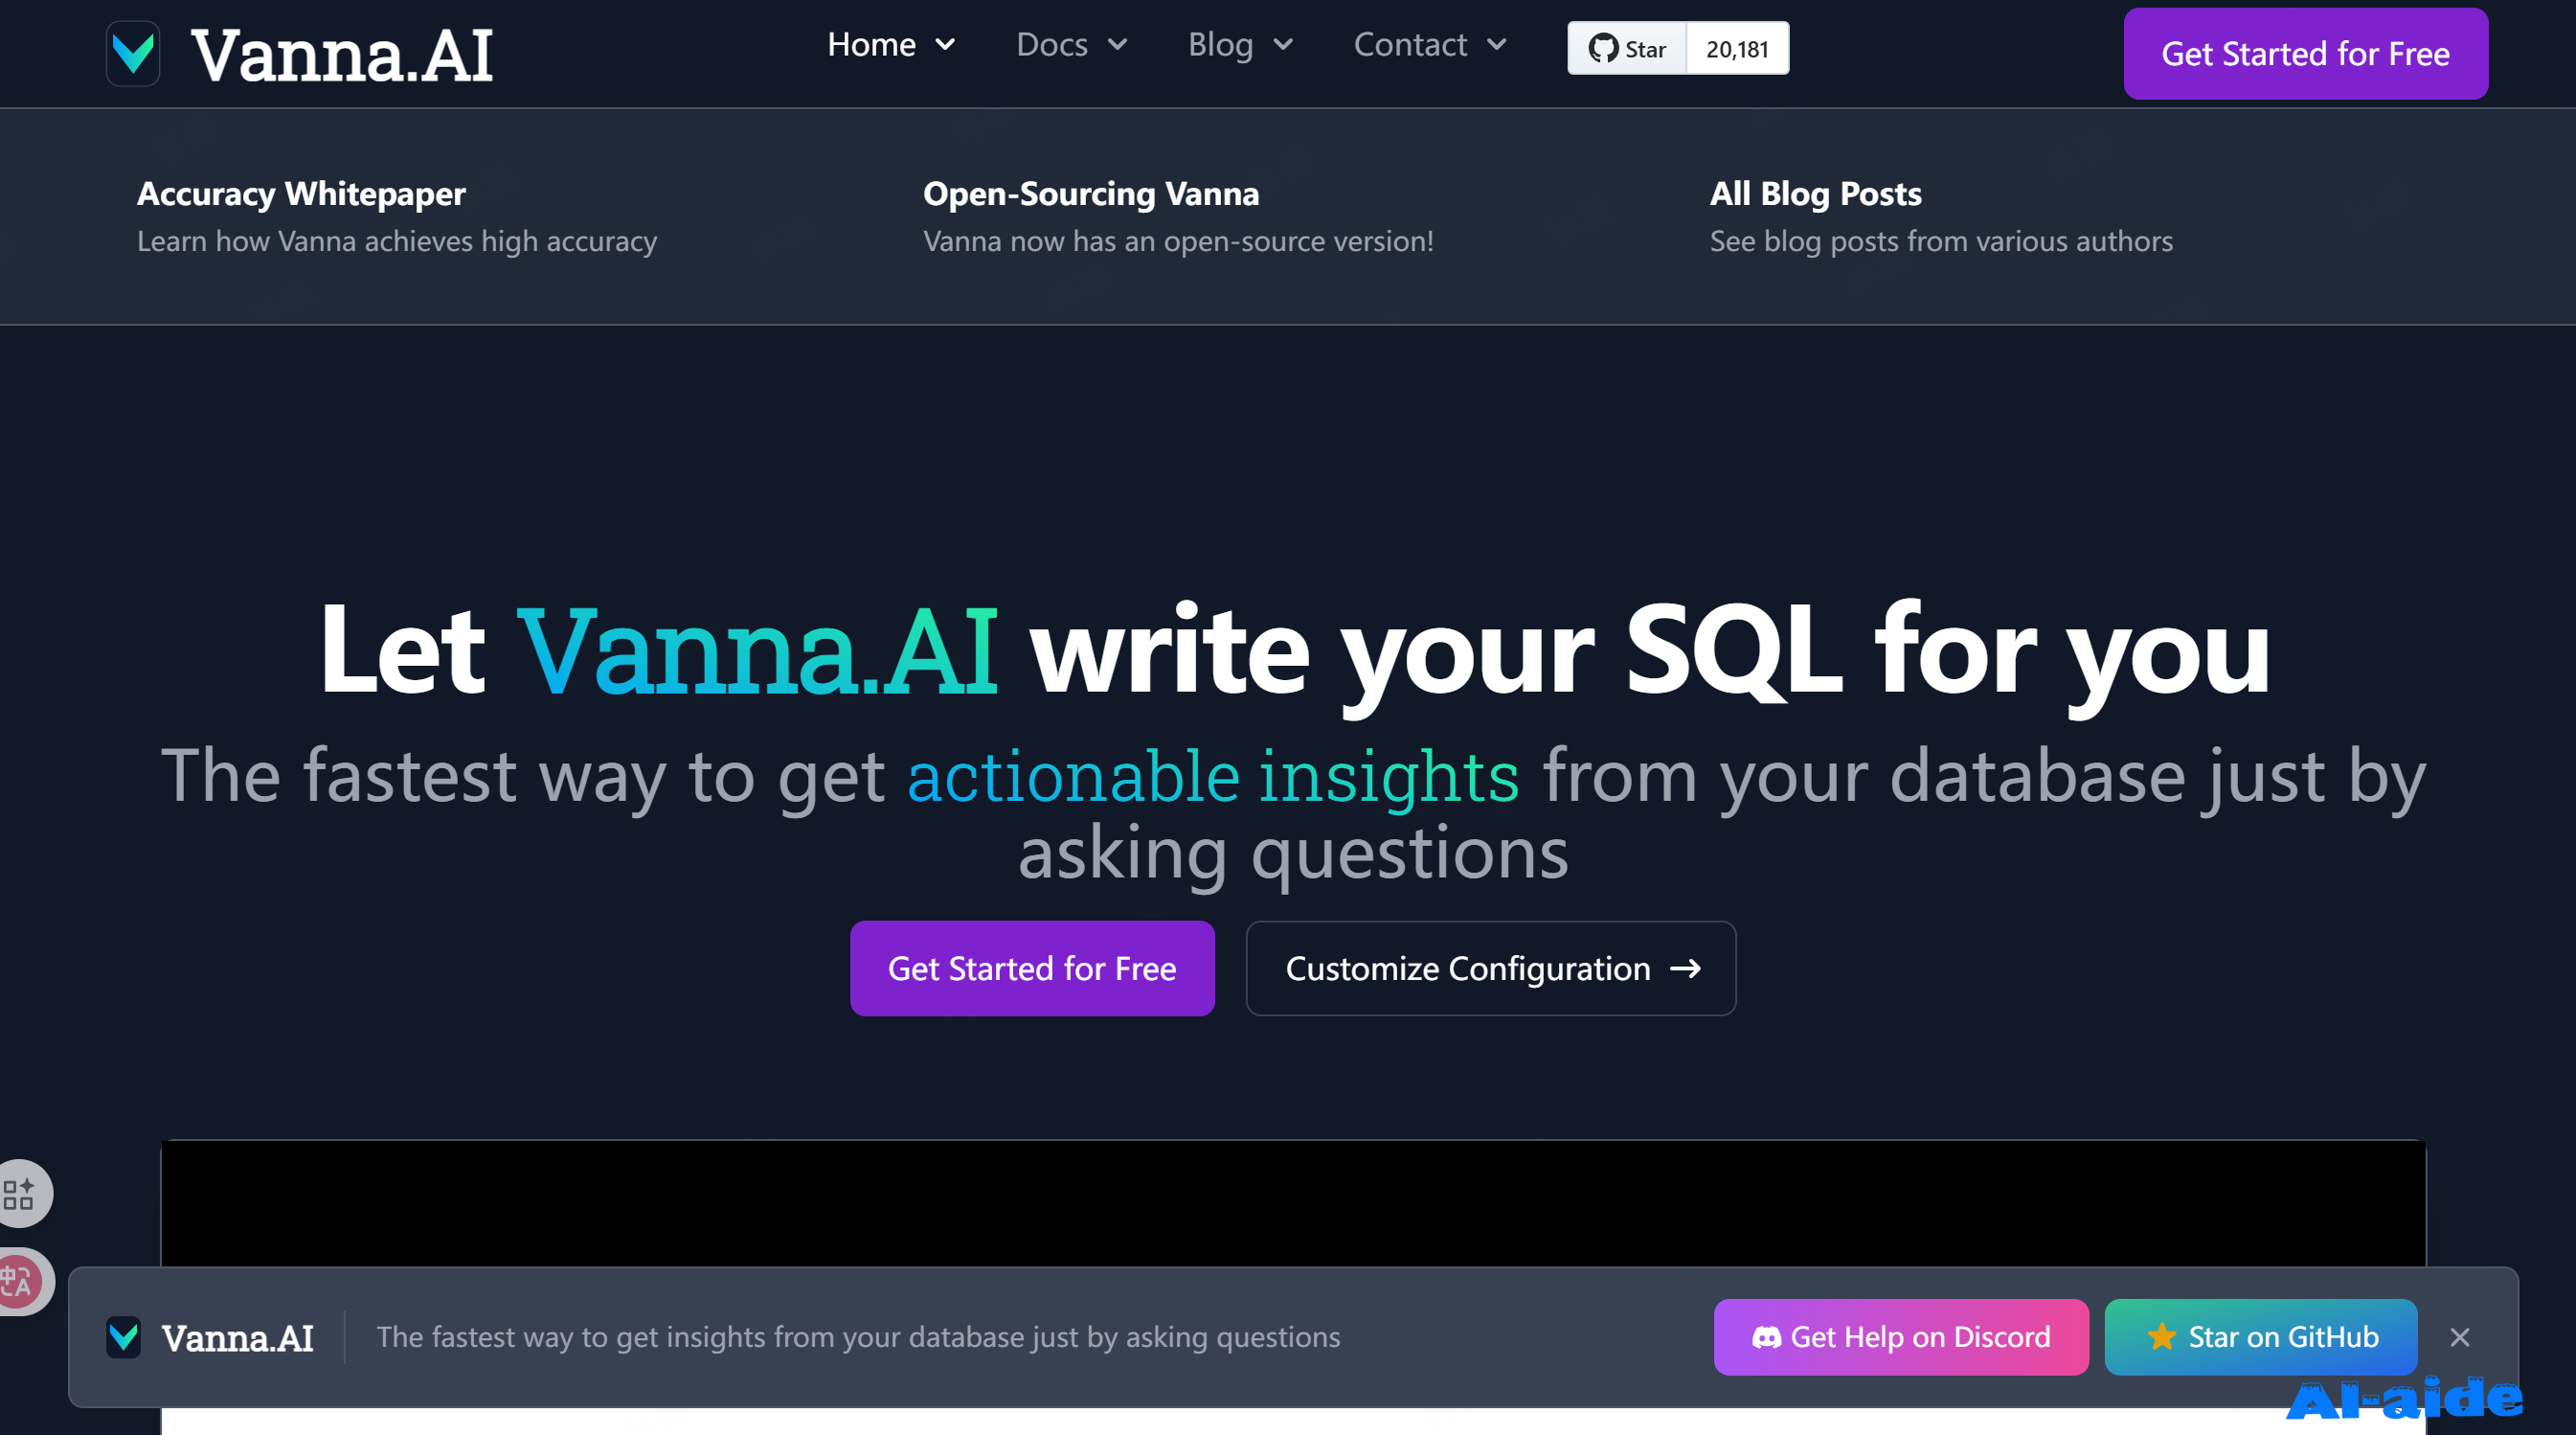Click the hero Get Started for Free button
Screen dimensions: 2576x1435
coord(1032,968)
